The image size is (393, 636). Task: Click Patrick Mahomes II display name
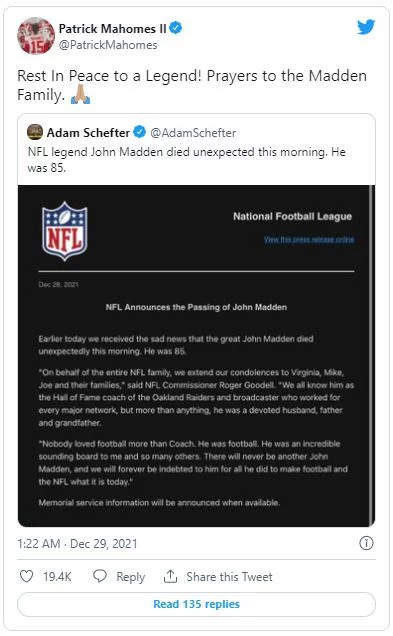coord(112,28)
